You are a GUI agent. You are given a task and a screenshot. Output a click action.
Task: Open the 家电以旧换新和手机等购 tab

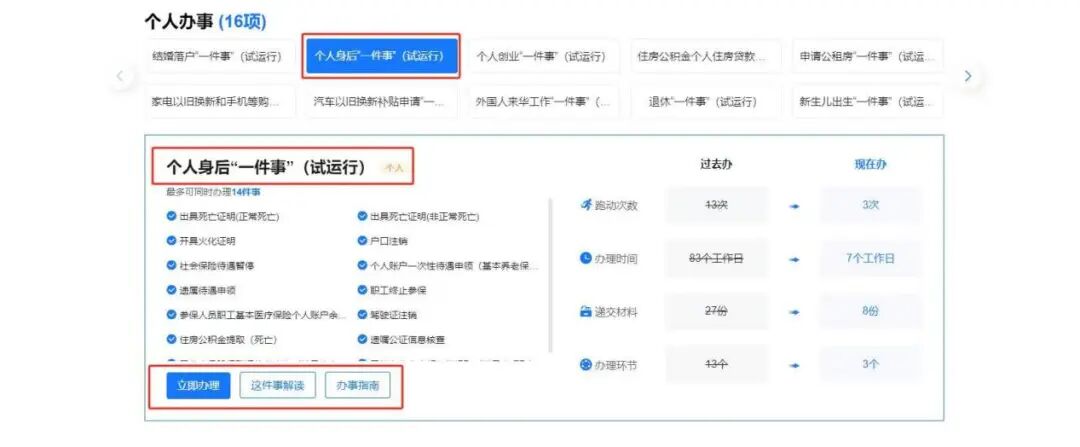click(222, 101)
